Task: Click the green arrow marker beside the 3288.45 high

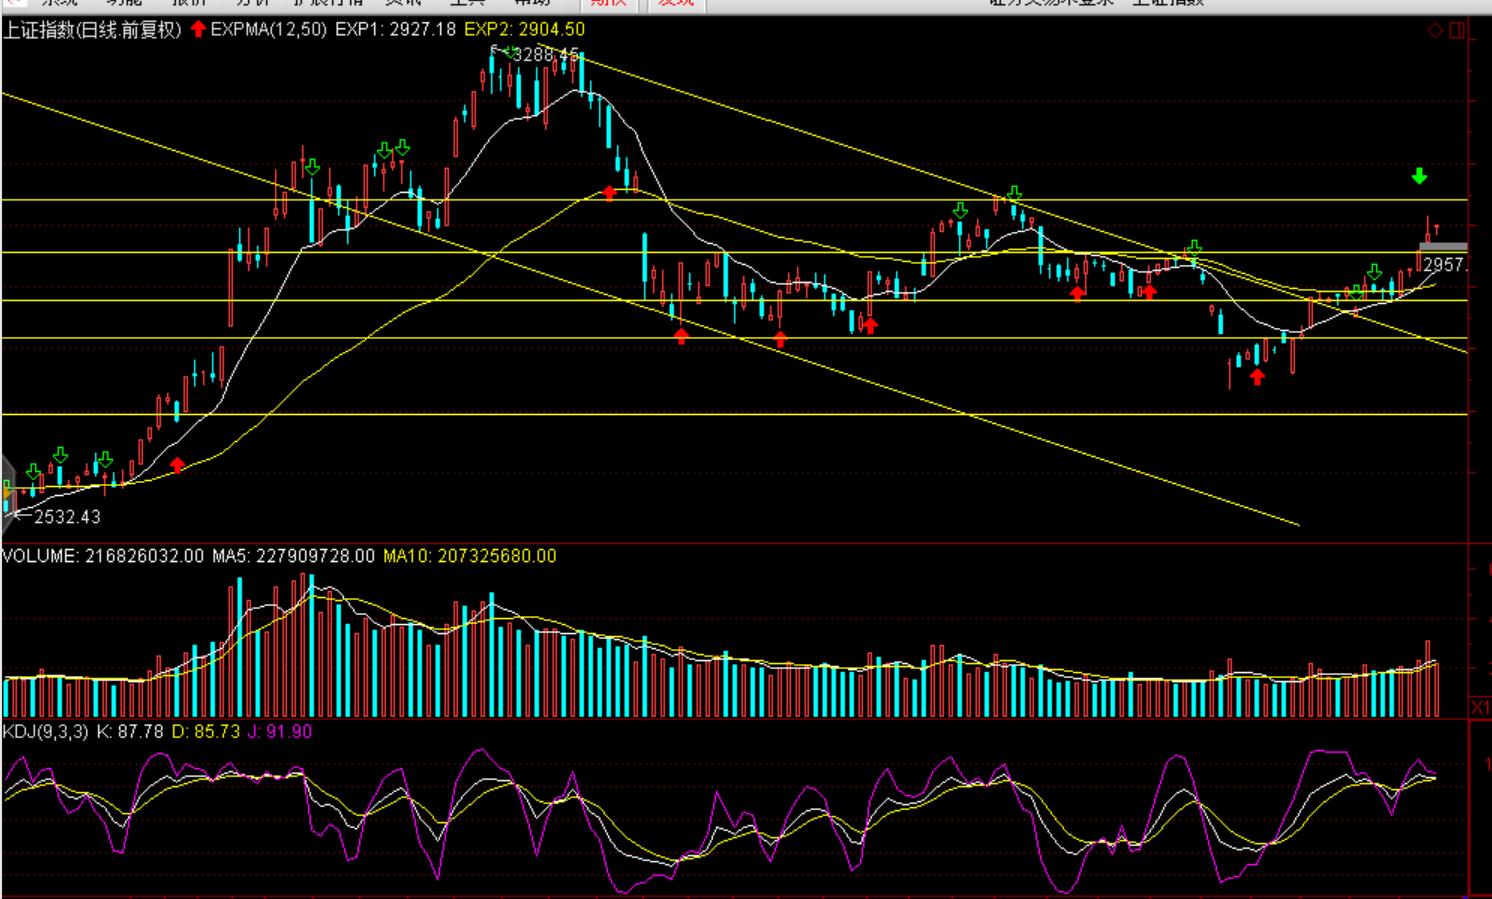Action: point(509,53)
